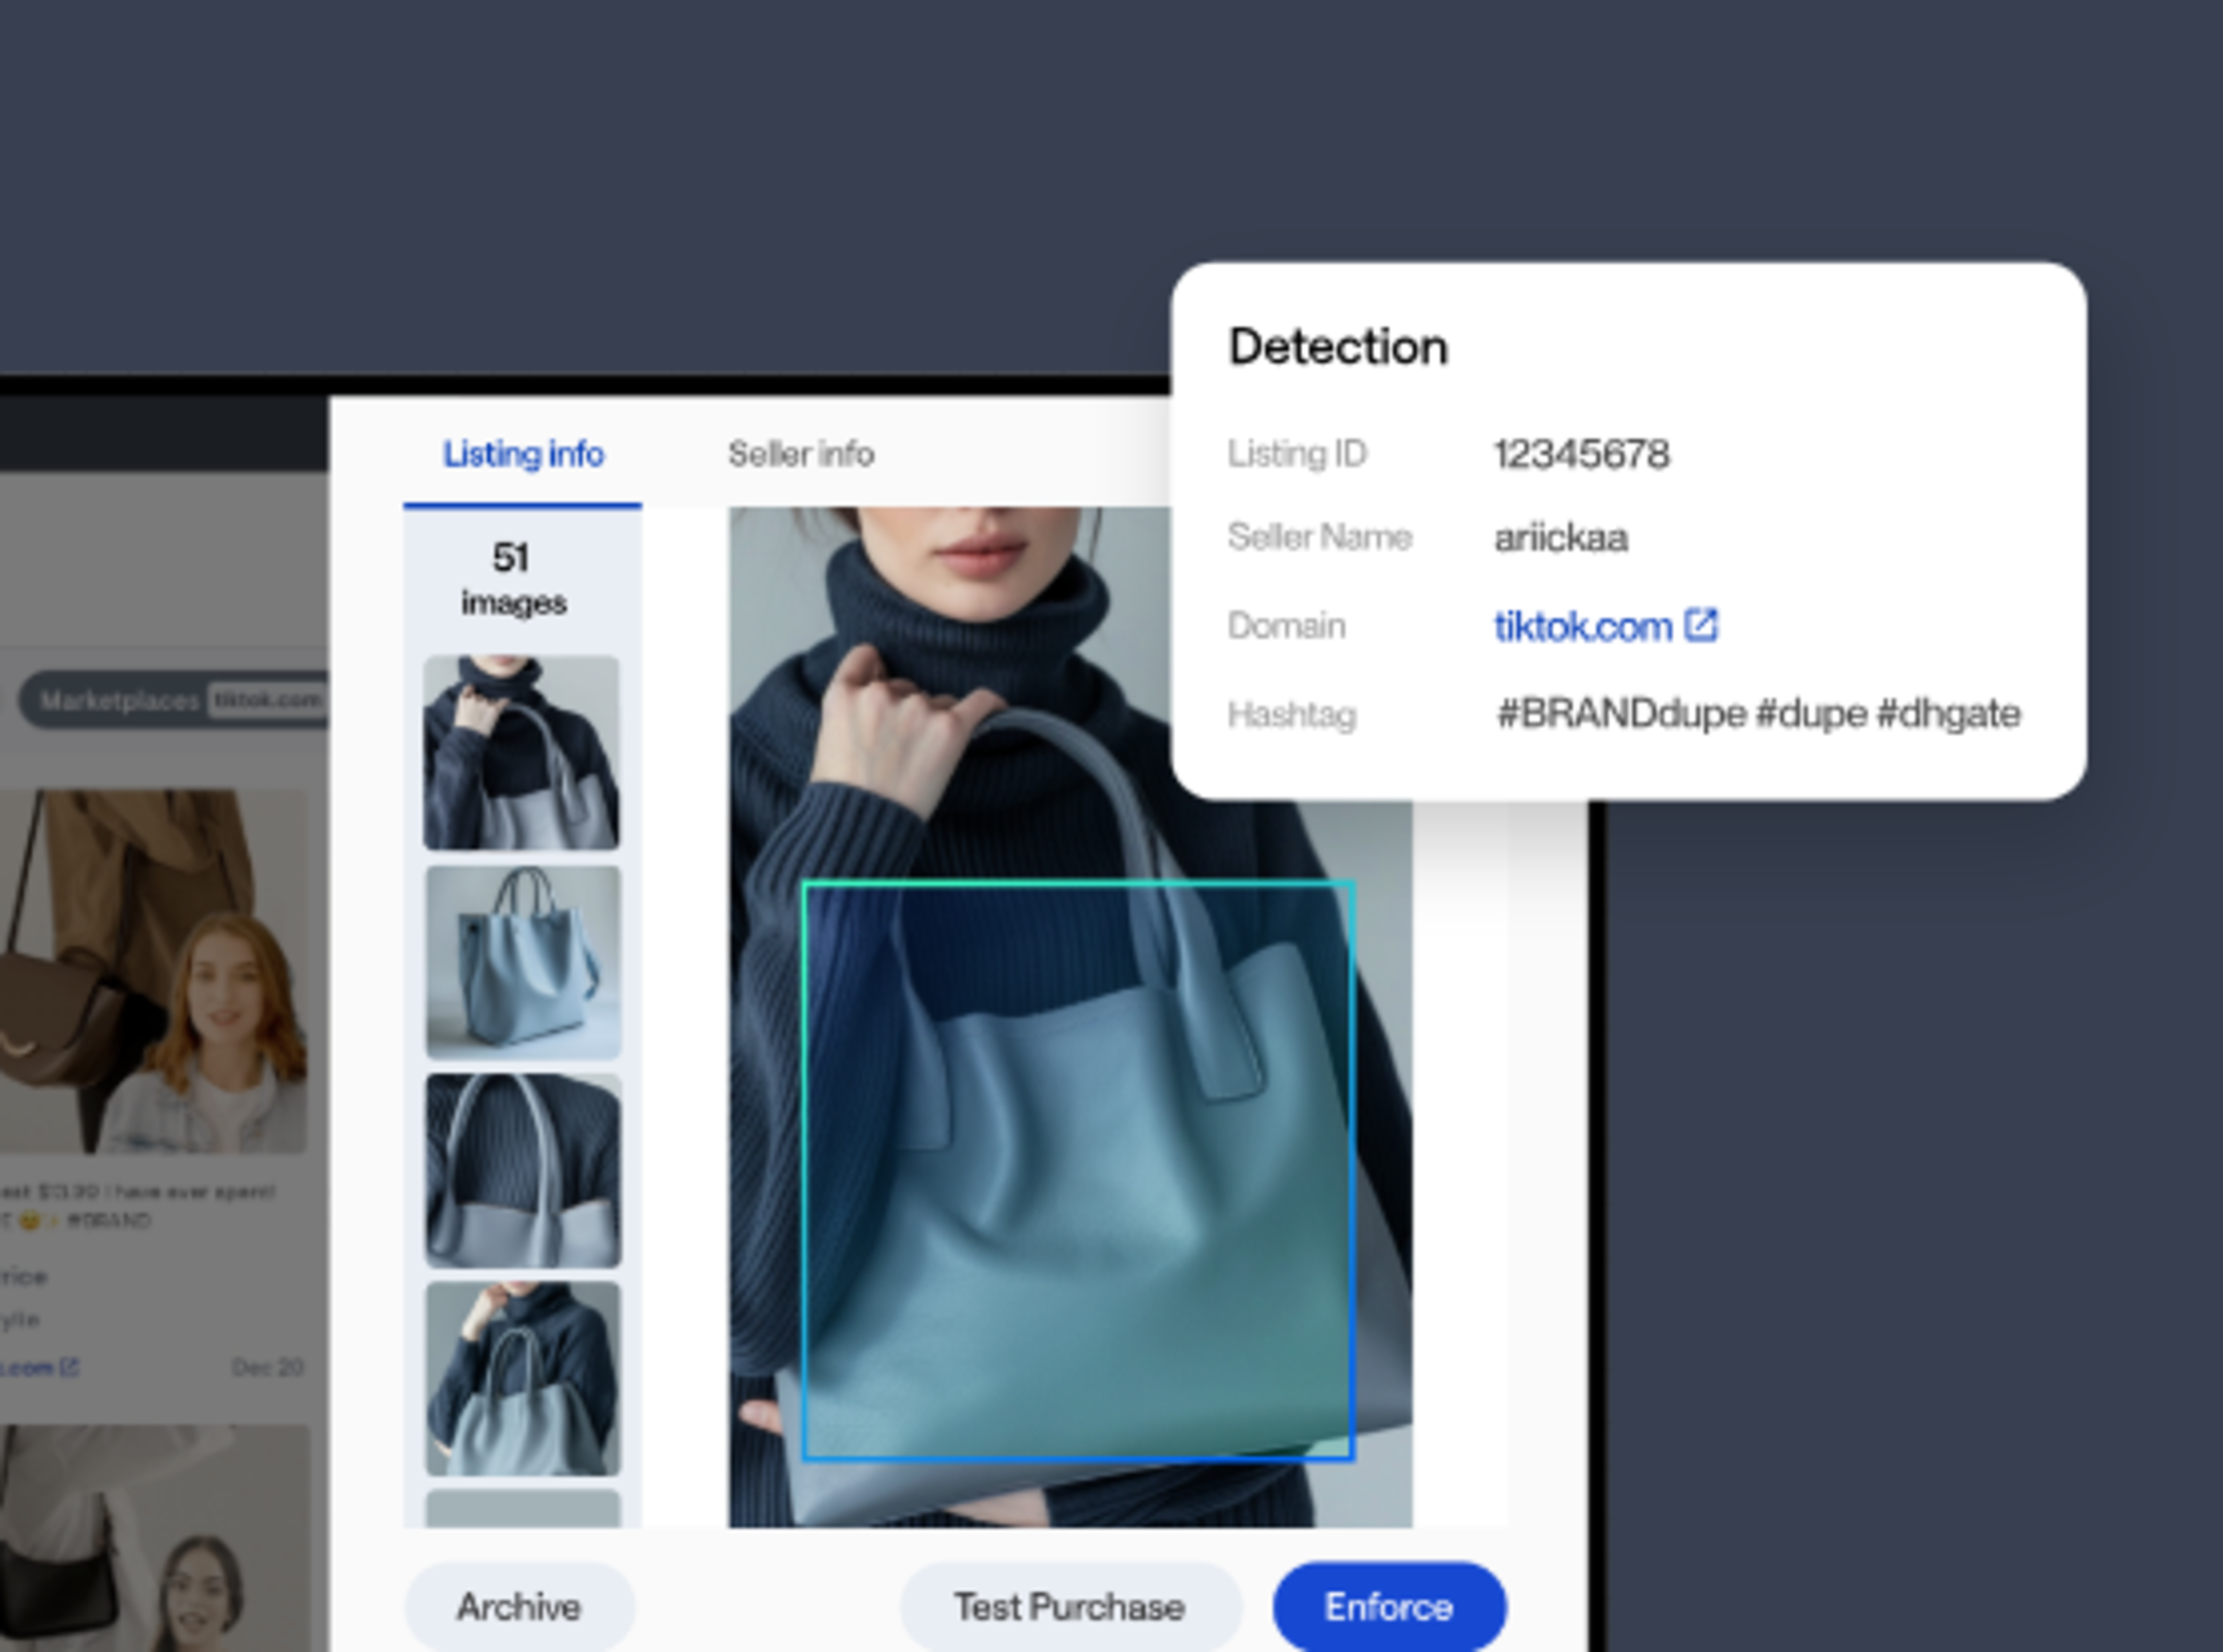Open the tiktok.com domain link

(1582, 627)
